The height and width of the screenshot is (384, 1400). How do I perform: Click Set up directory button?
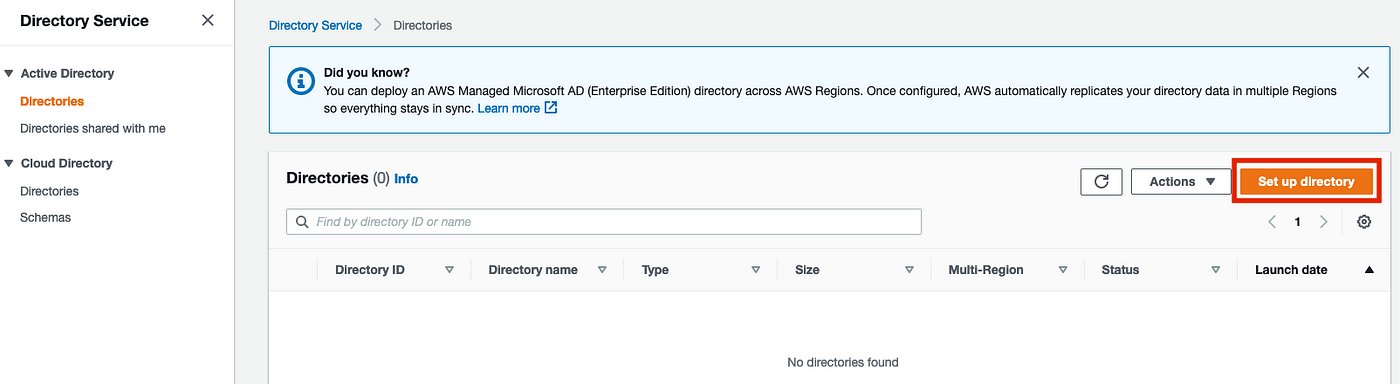(x=1306, y=181)
